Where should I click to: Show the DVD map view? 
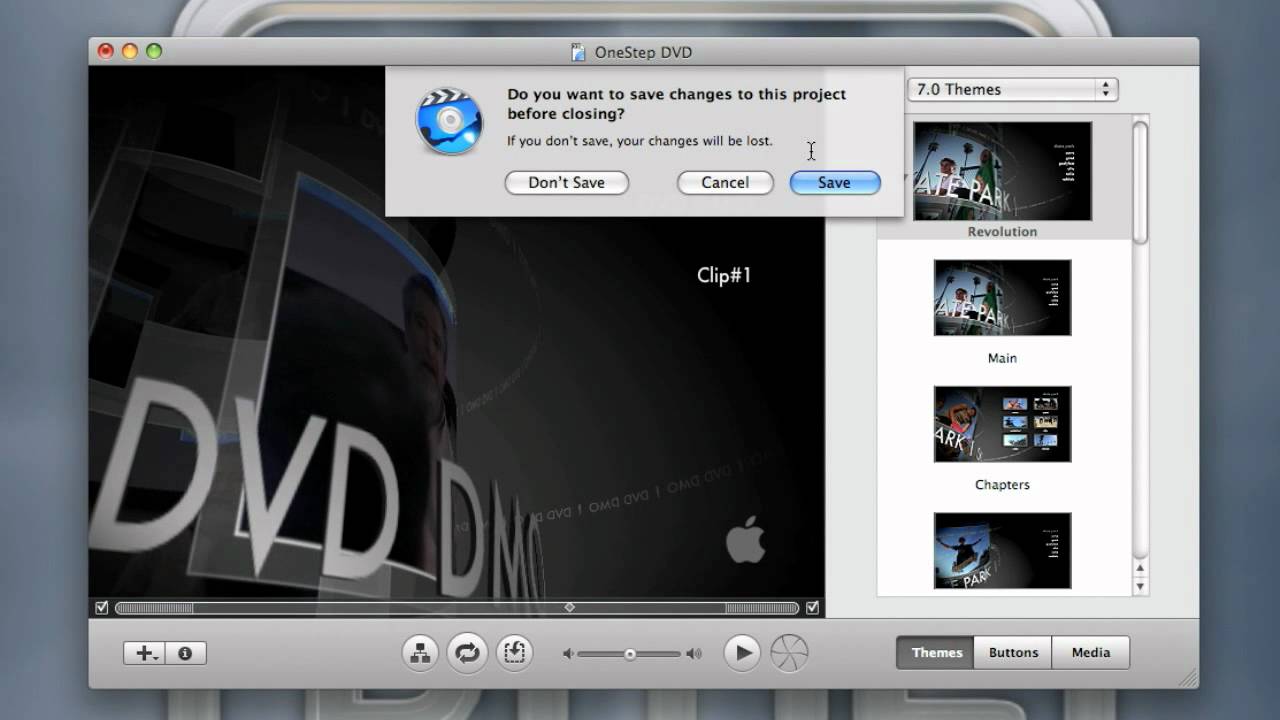click(421, 653)
